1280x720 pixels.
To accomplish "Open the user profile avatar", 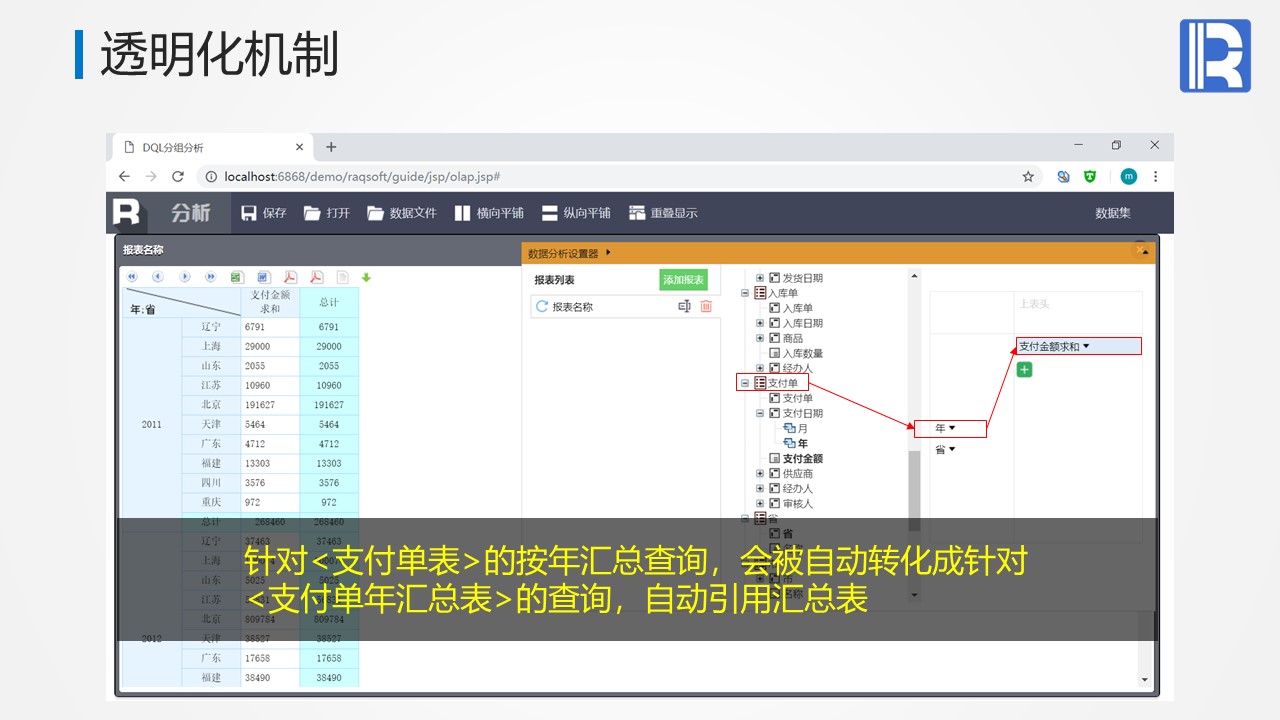I will (1129, 176).
